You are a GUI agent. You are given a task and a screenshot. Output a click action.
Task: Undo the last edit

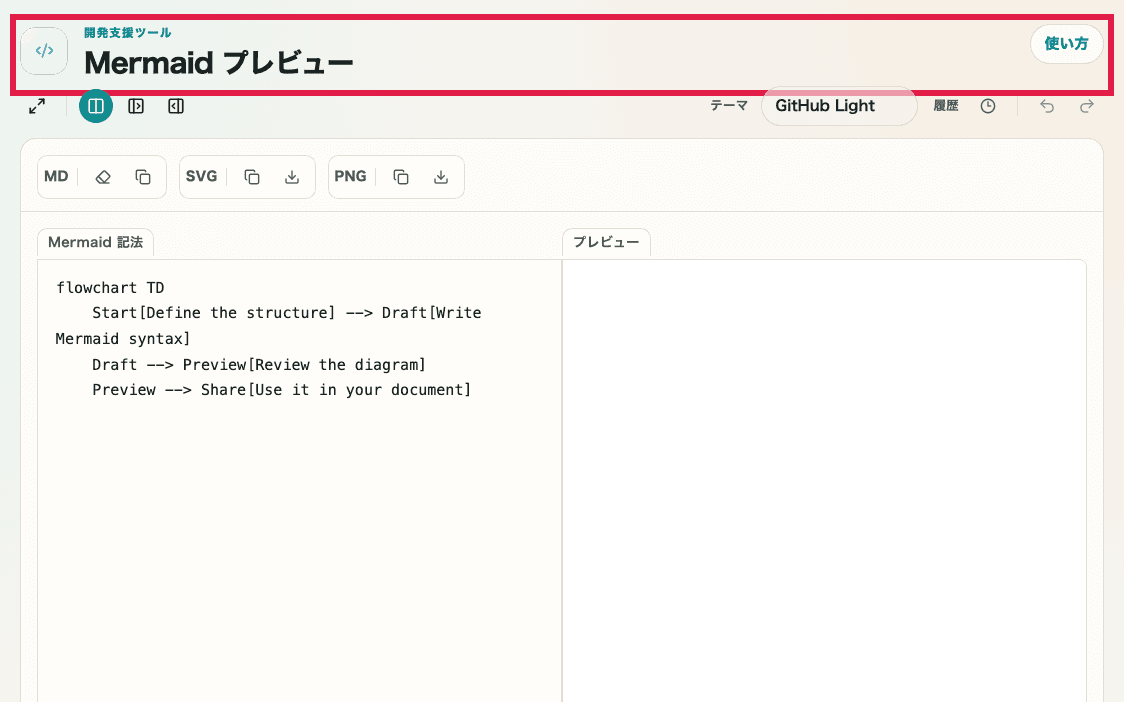tap(1046, 106)
